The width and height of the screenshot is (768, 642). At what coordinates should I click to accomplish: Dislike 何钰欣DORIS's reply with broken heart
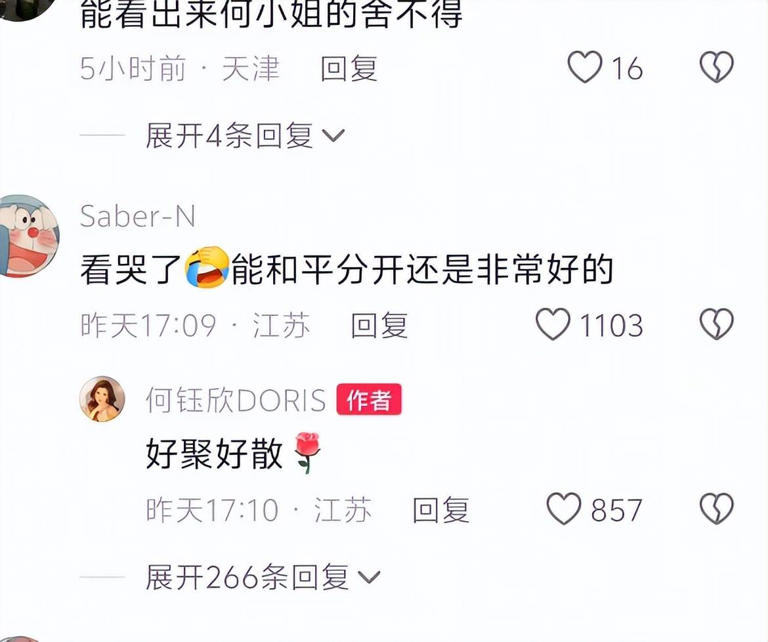pos(716,508)
